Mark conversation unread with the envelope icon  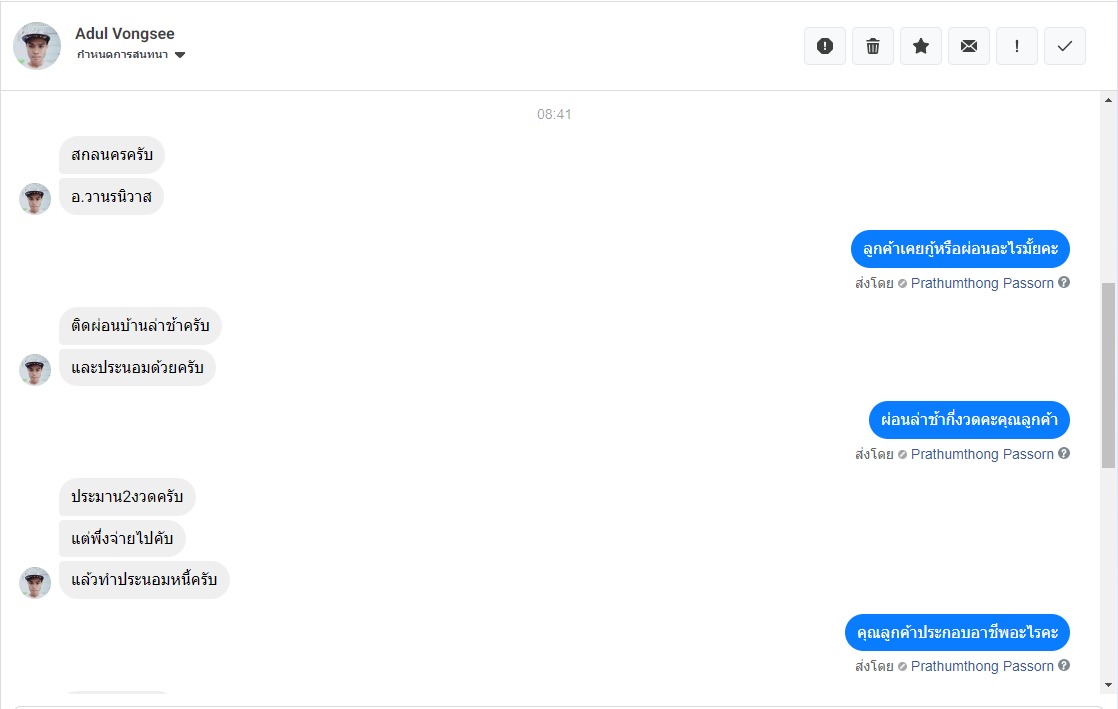(969, 46)
